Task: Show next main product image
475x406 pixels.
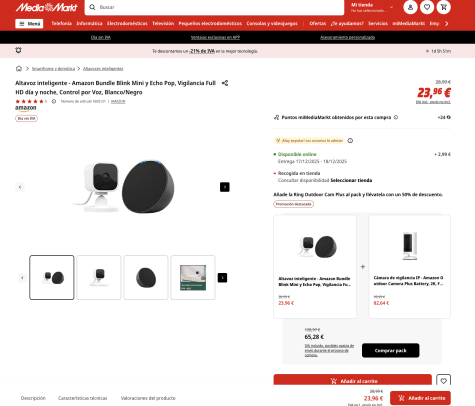Action: click(225, 187)
